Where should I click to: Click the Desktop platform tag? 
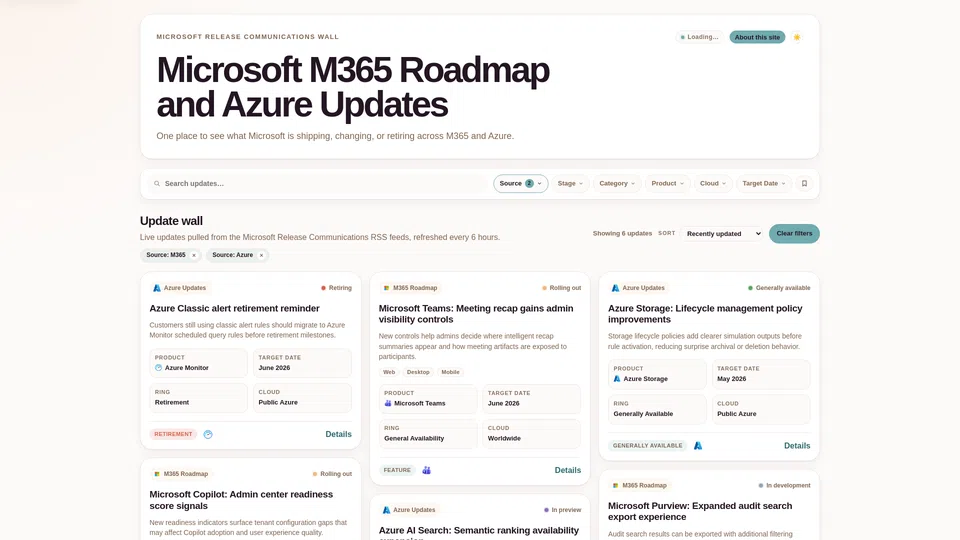point(418,372)
